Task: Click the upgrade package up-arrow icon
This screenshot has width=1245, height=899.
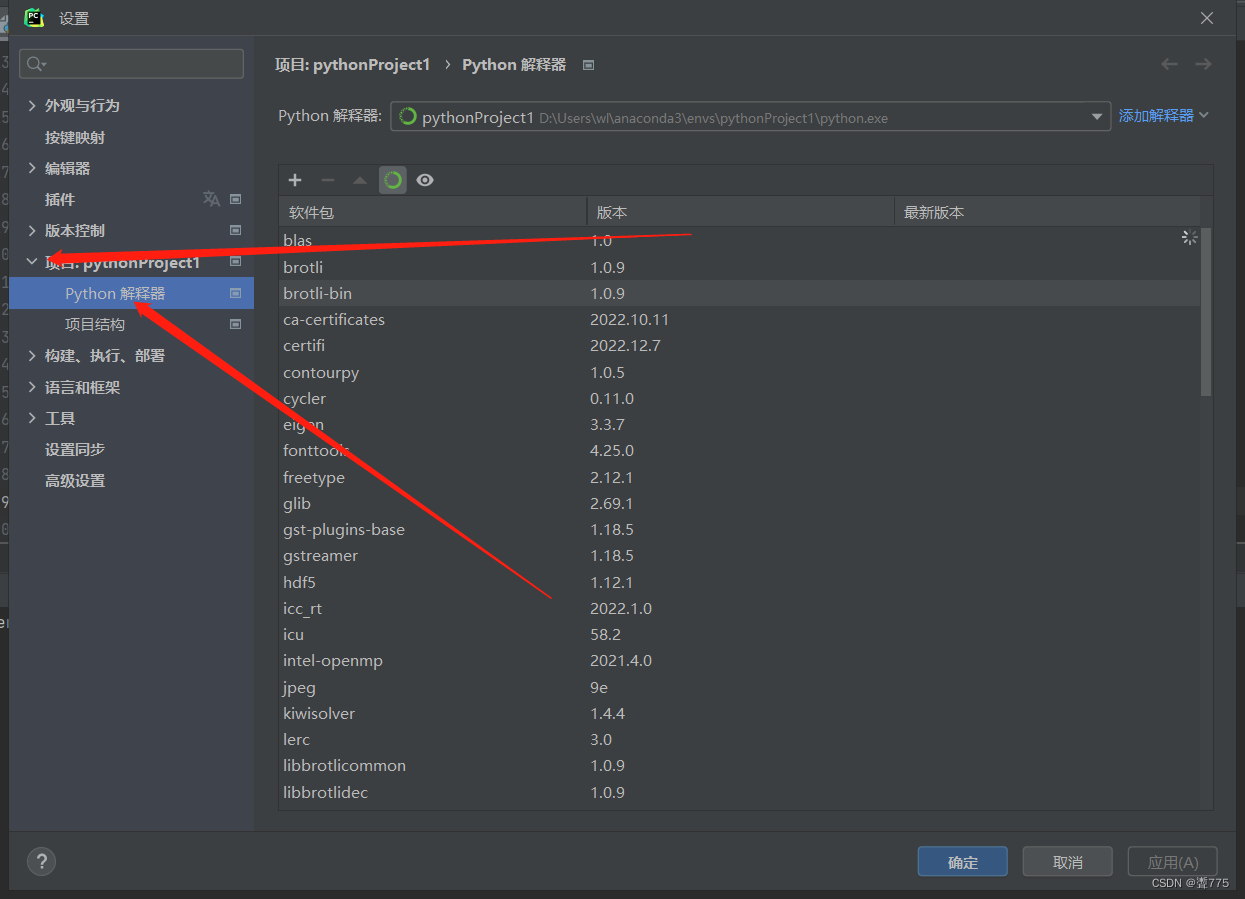Action: click(x=360, y=180)
